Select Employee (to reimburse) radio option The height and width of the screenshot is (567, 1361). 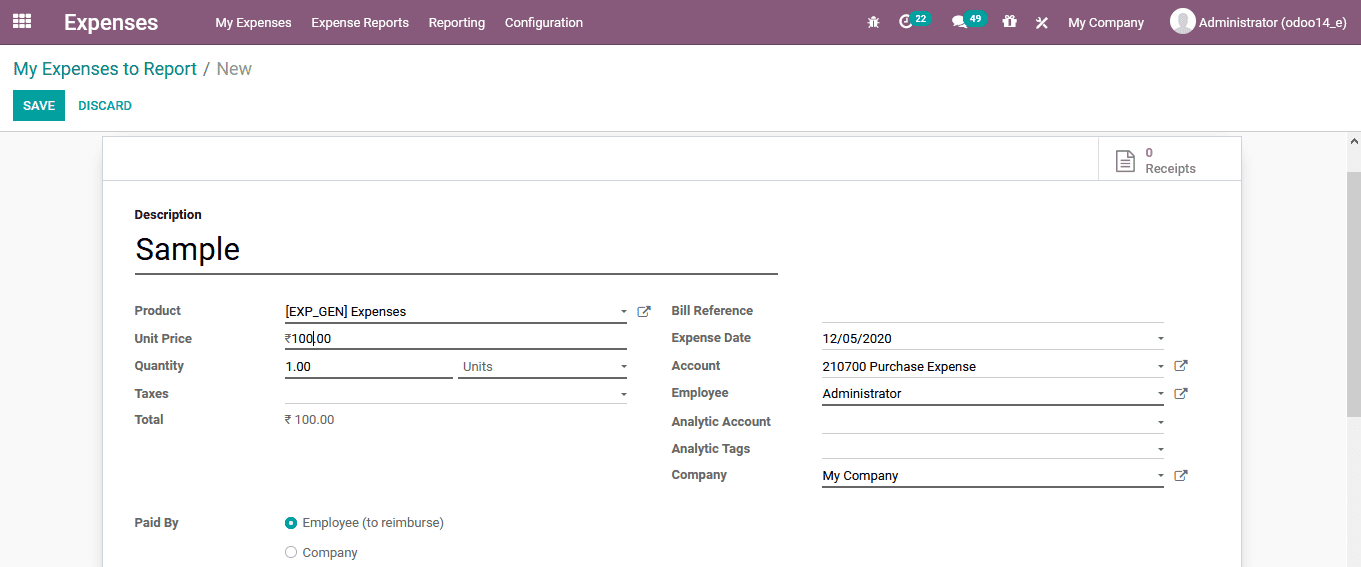[291, 523]
